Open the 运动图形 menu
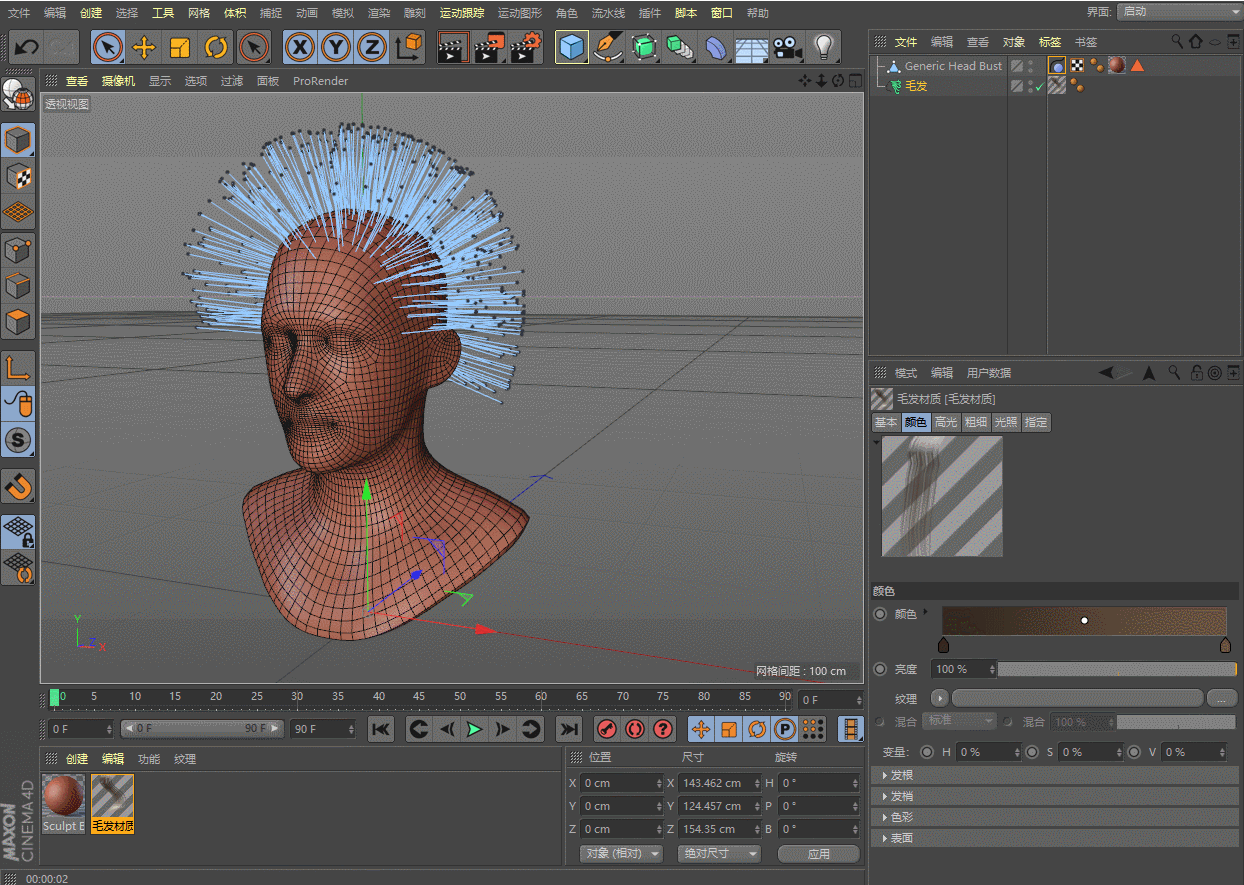Viewport: 1244px width, 885px height. (520, 13)
